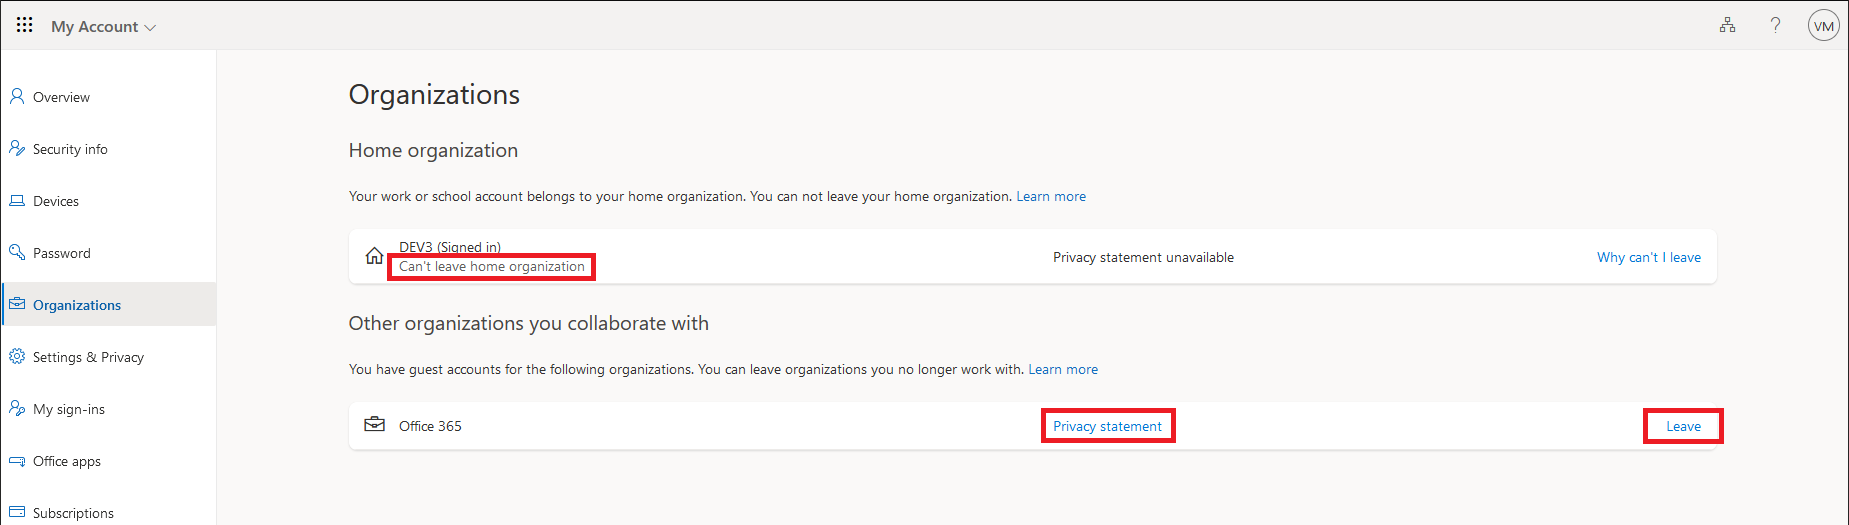Viewport: 1849px width, 525px height.
Task: Click the Devices laptop icon in sidebar
Action: point(17,201)
